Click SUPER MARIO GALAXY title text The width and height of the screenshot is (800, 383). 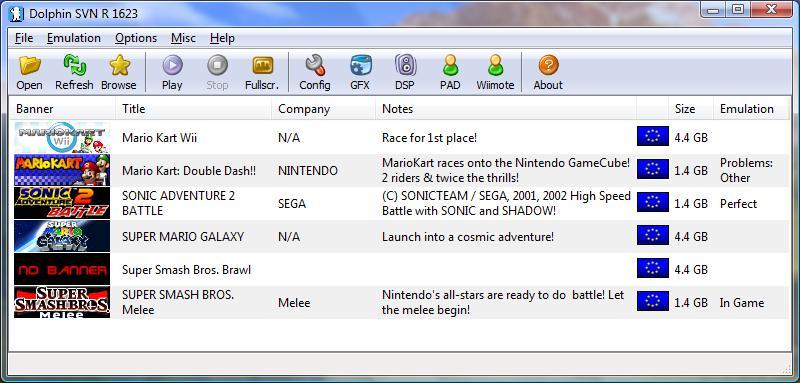[183, 237]
